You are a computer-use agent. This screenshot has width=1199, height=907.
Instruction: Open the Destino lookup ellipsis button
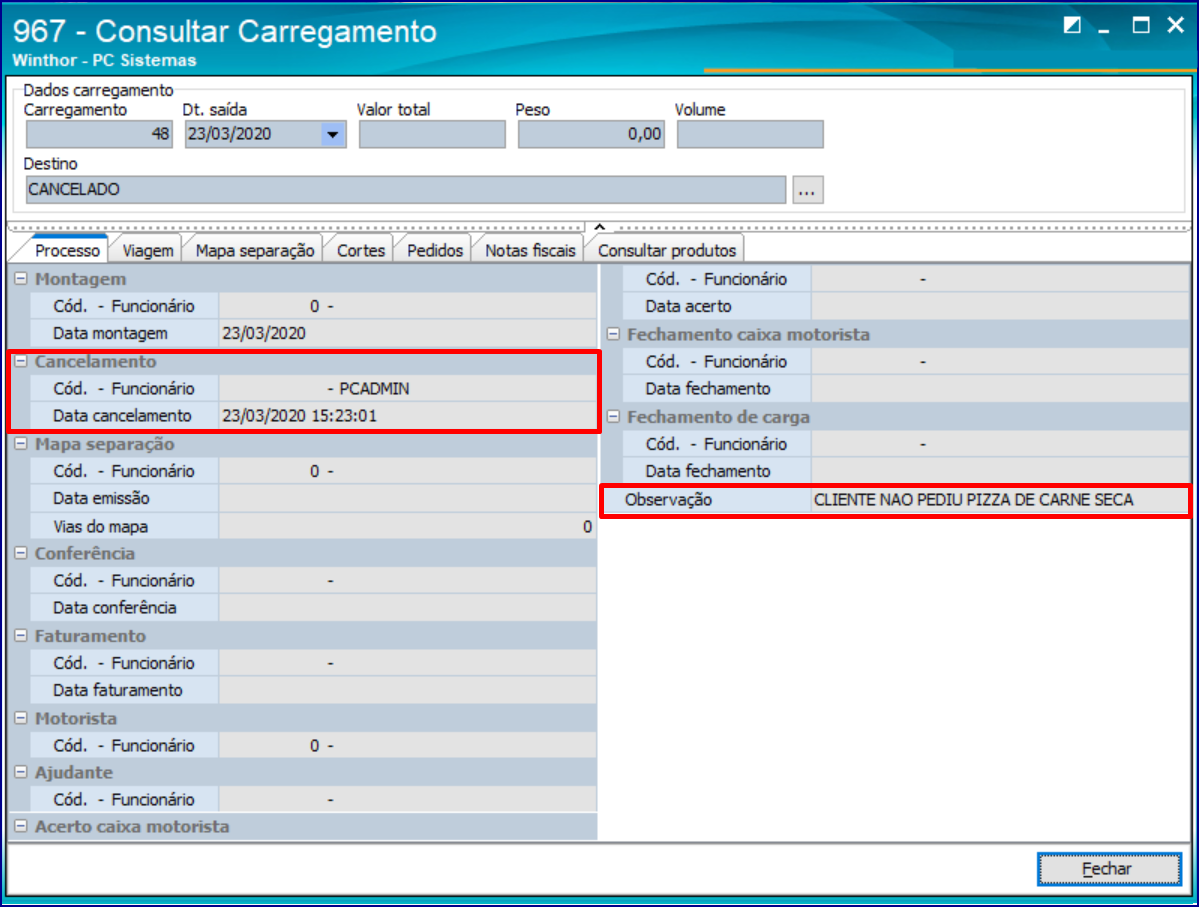(807, 190)
